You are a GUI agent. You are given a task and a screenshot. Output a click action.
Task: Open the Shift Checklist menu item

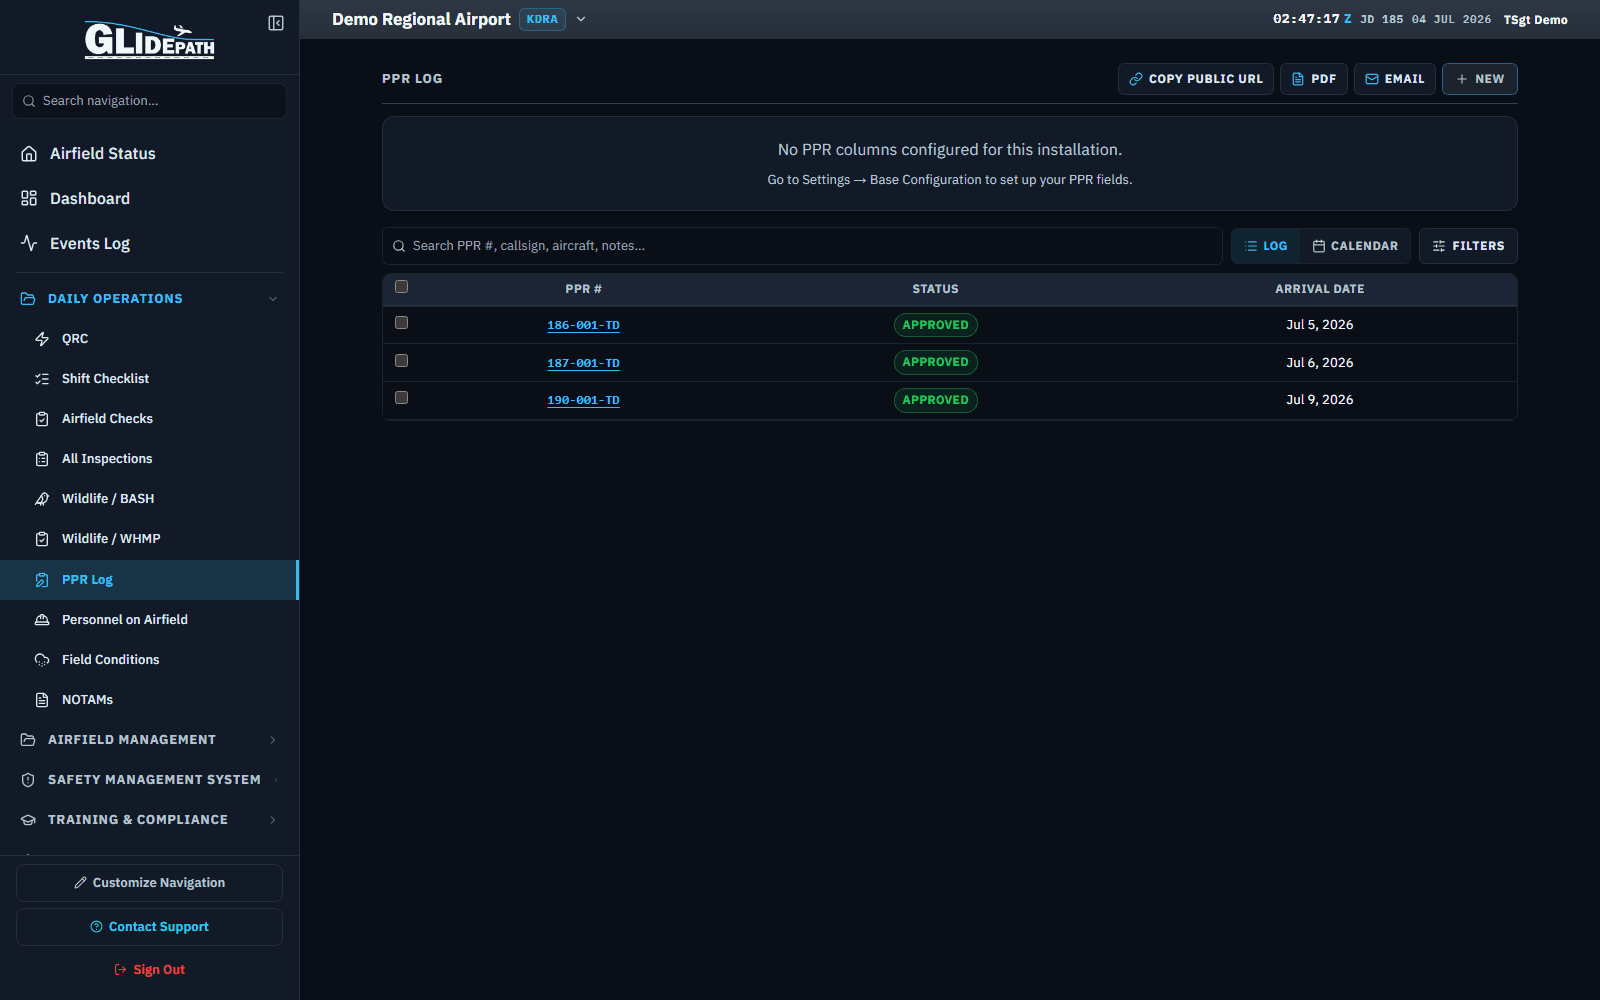(x=149, y=379)
